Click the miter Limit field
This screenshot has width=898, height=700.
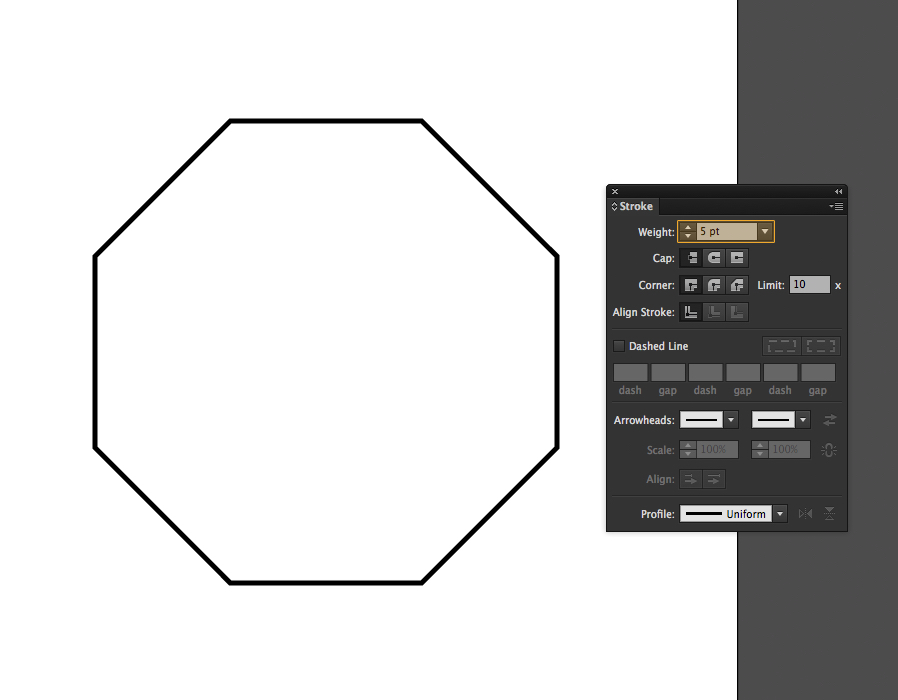click(810, 285)
